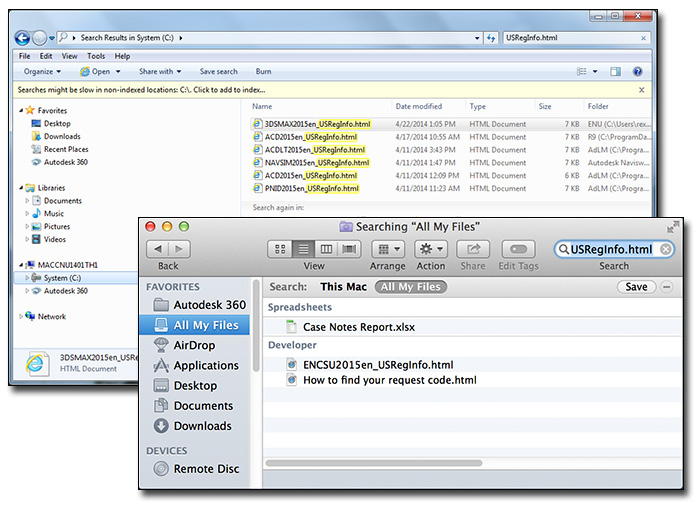Screen dimensions: 696x506
Task: Open the view options dropdown arrow
Action: (595, 71)
